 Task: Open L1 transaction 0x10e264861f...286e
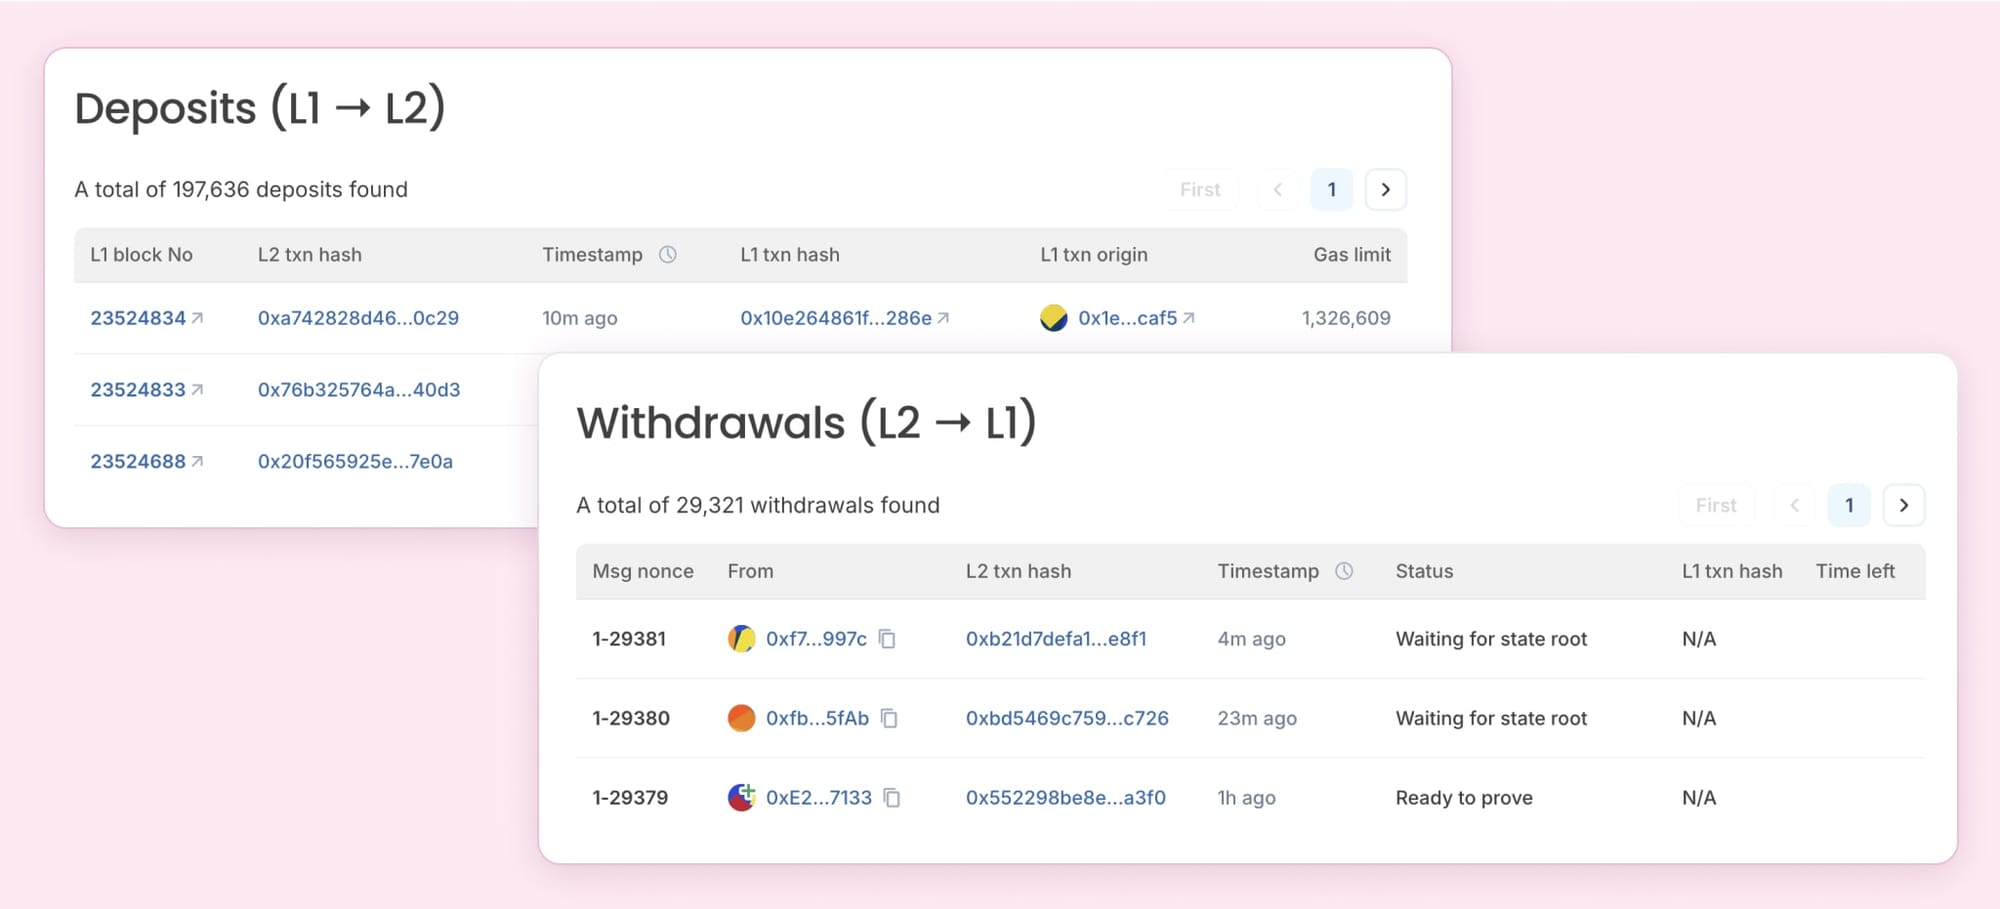tap(835, 317)
